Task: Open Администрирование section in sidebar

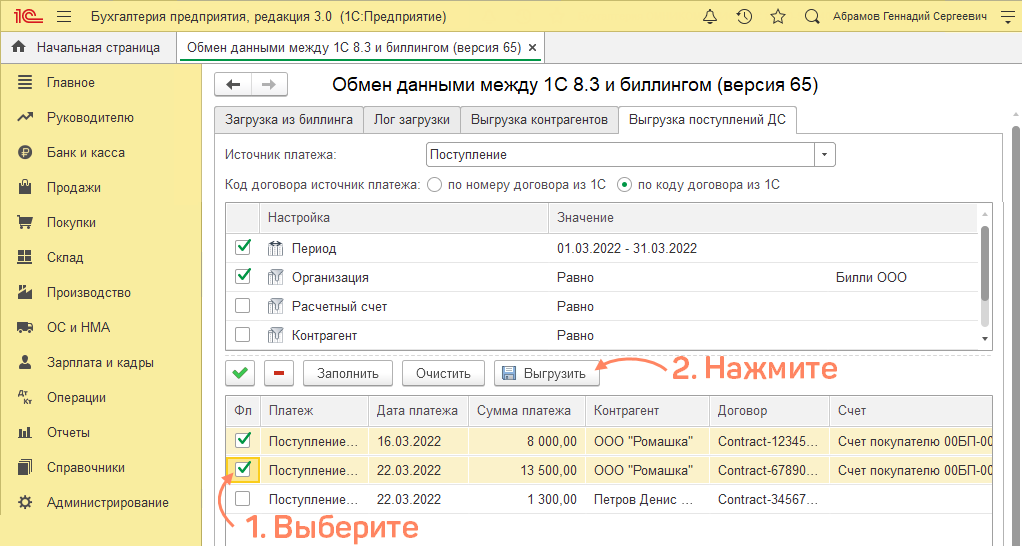Action: coord(108,502)
